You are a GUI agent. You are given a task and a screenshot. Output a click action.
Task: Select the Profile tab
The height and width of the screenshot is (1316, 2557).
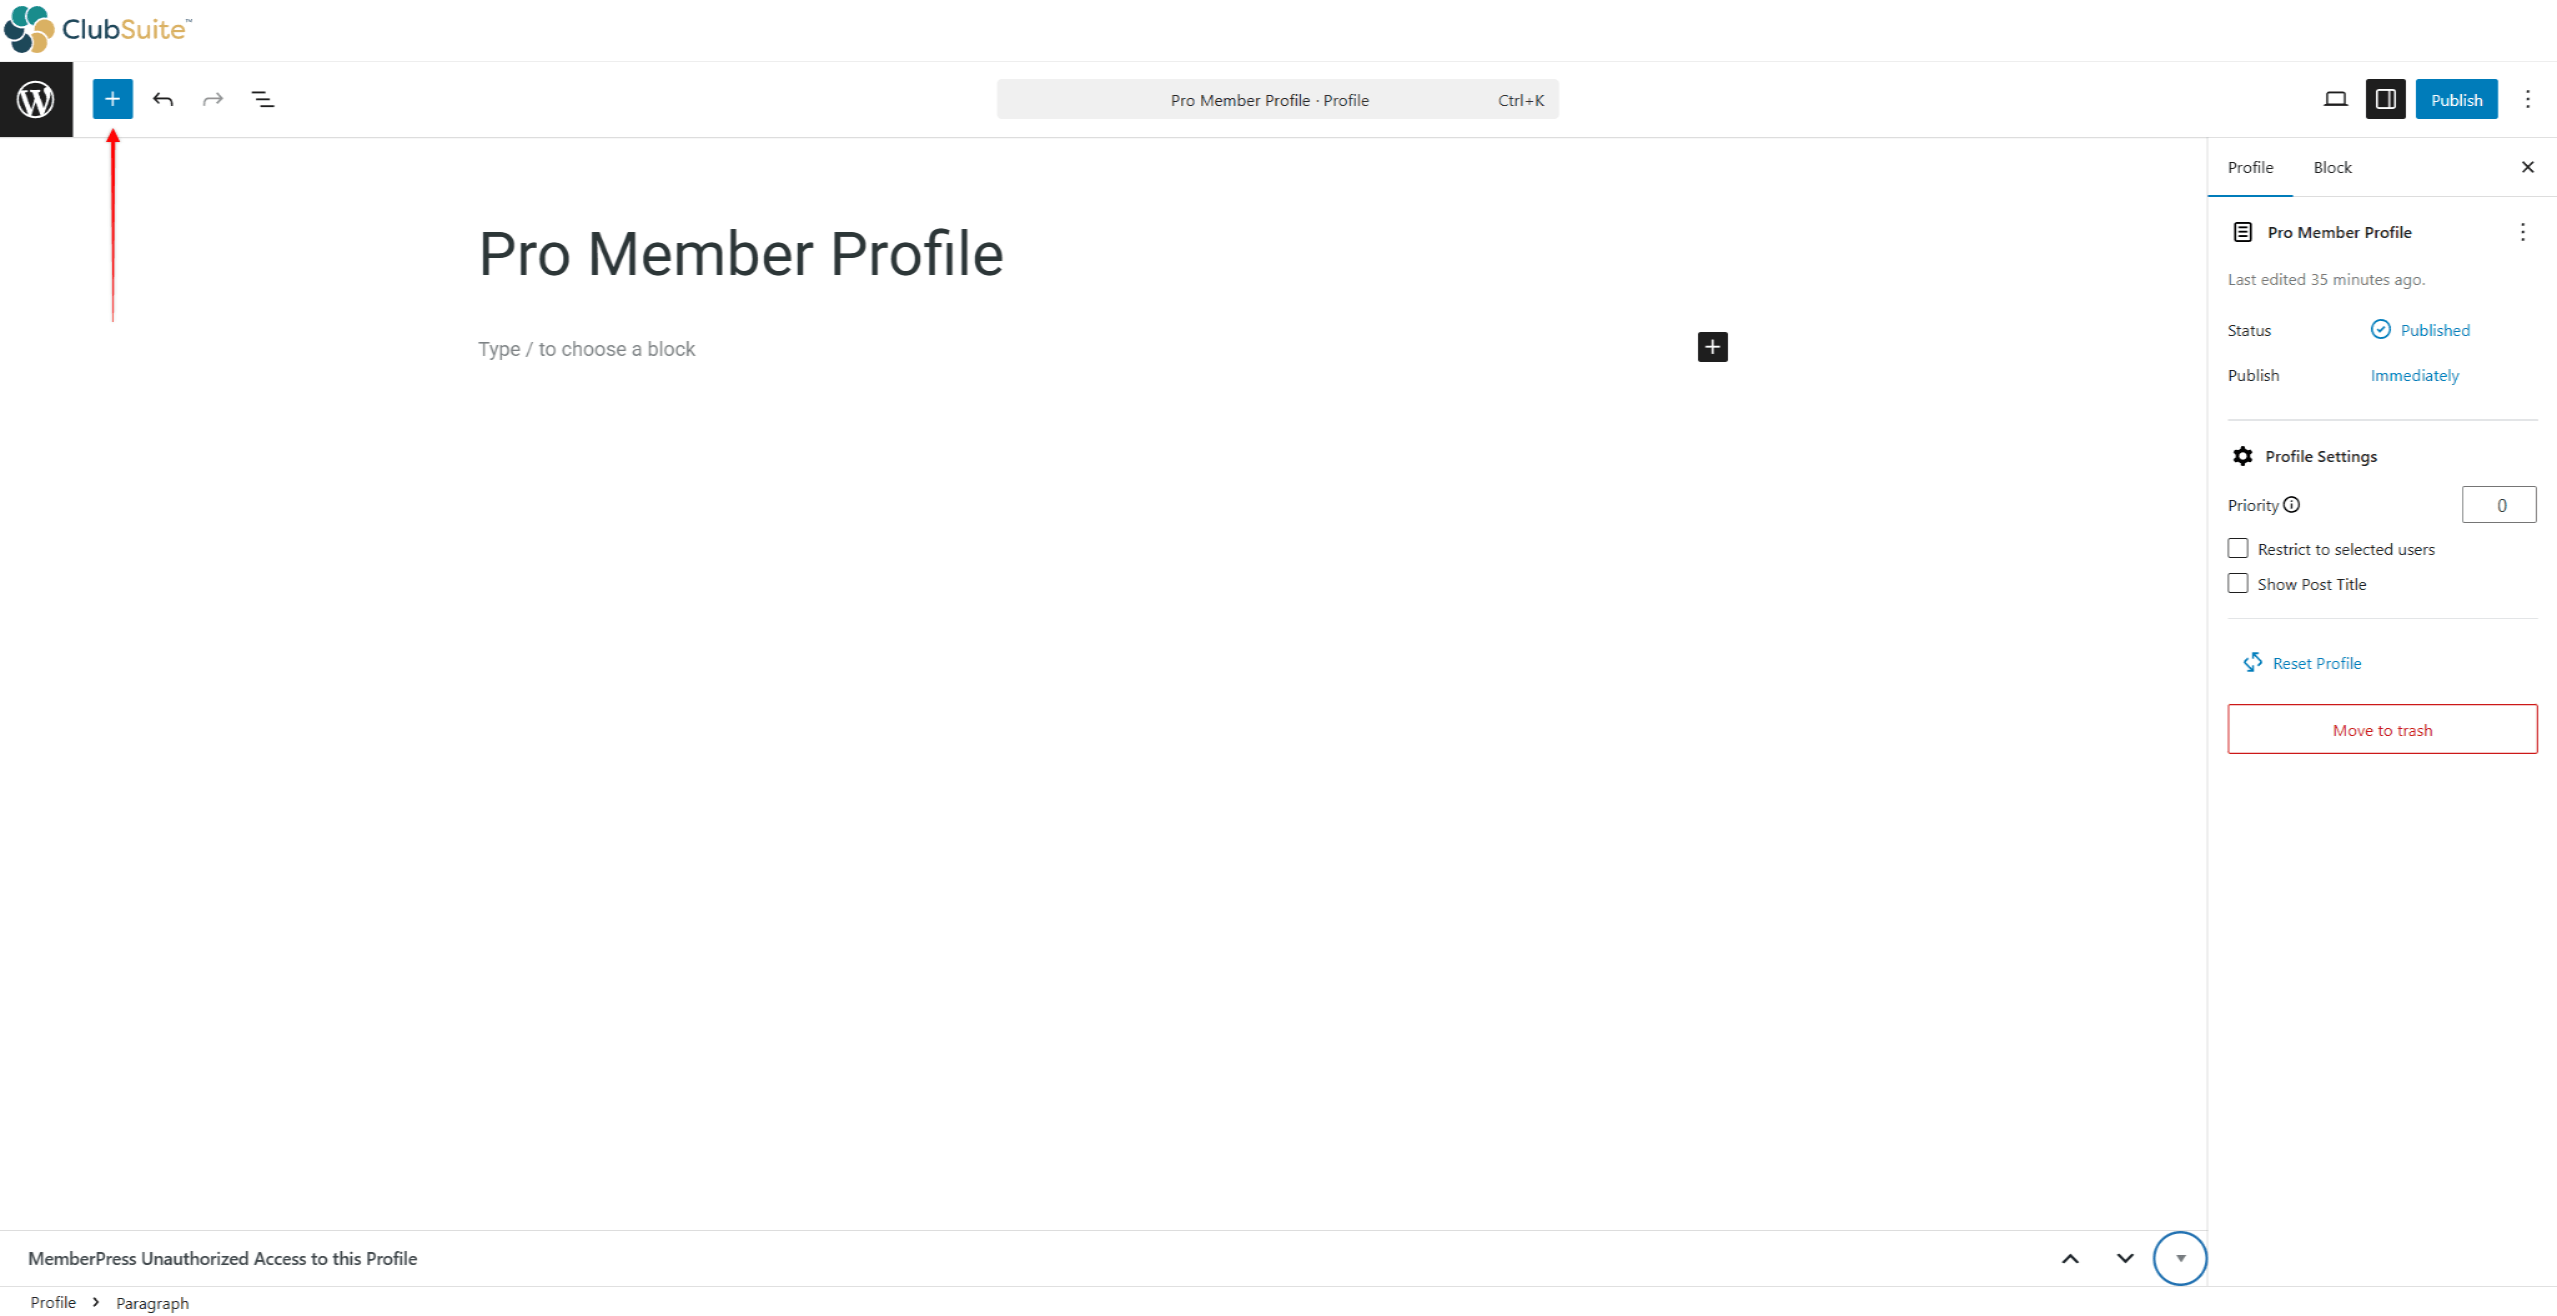coord(2249,167)
